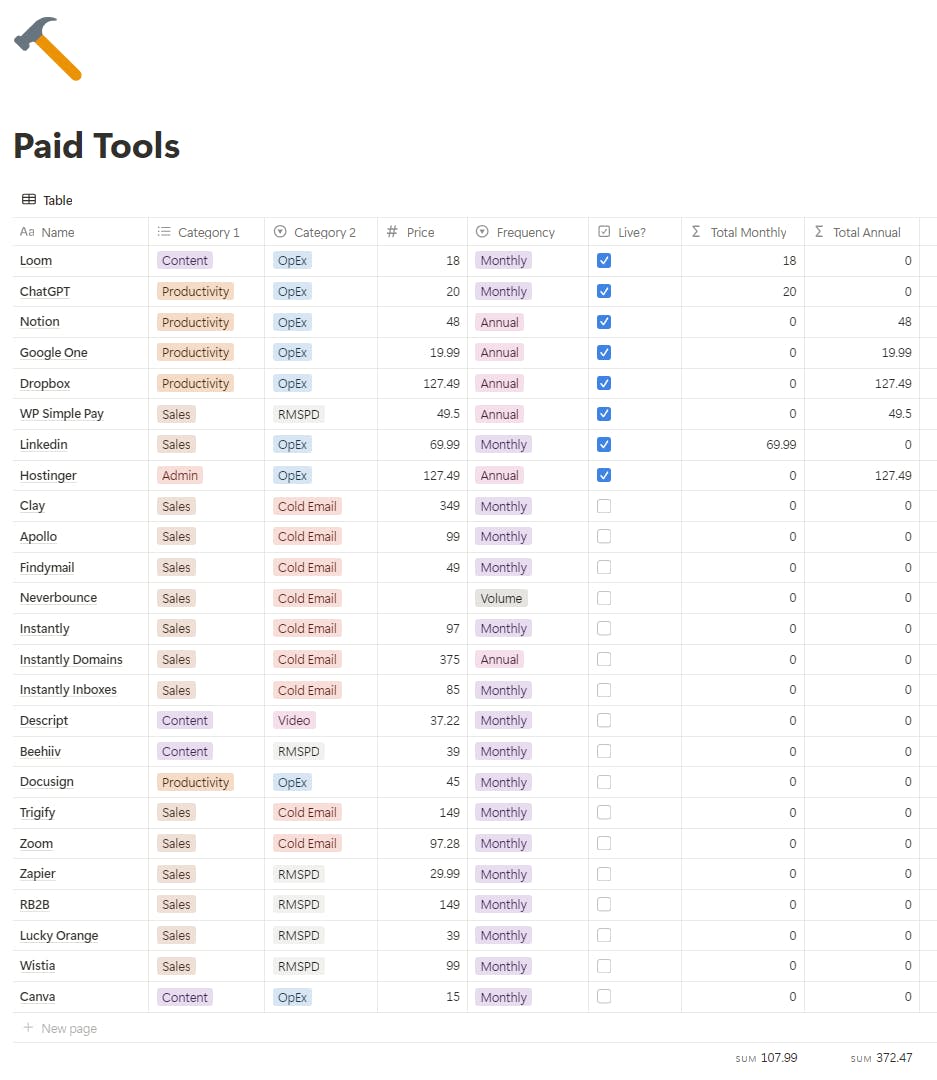Click the plus icon beside New page

[28, 1028]
